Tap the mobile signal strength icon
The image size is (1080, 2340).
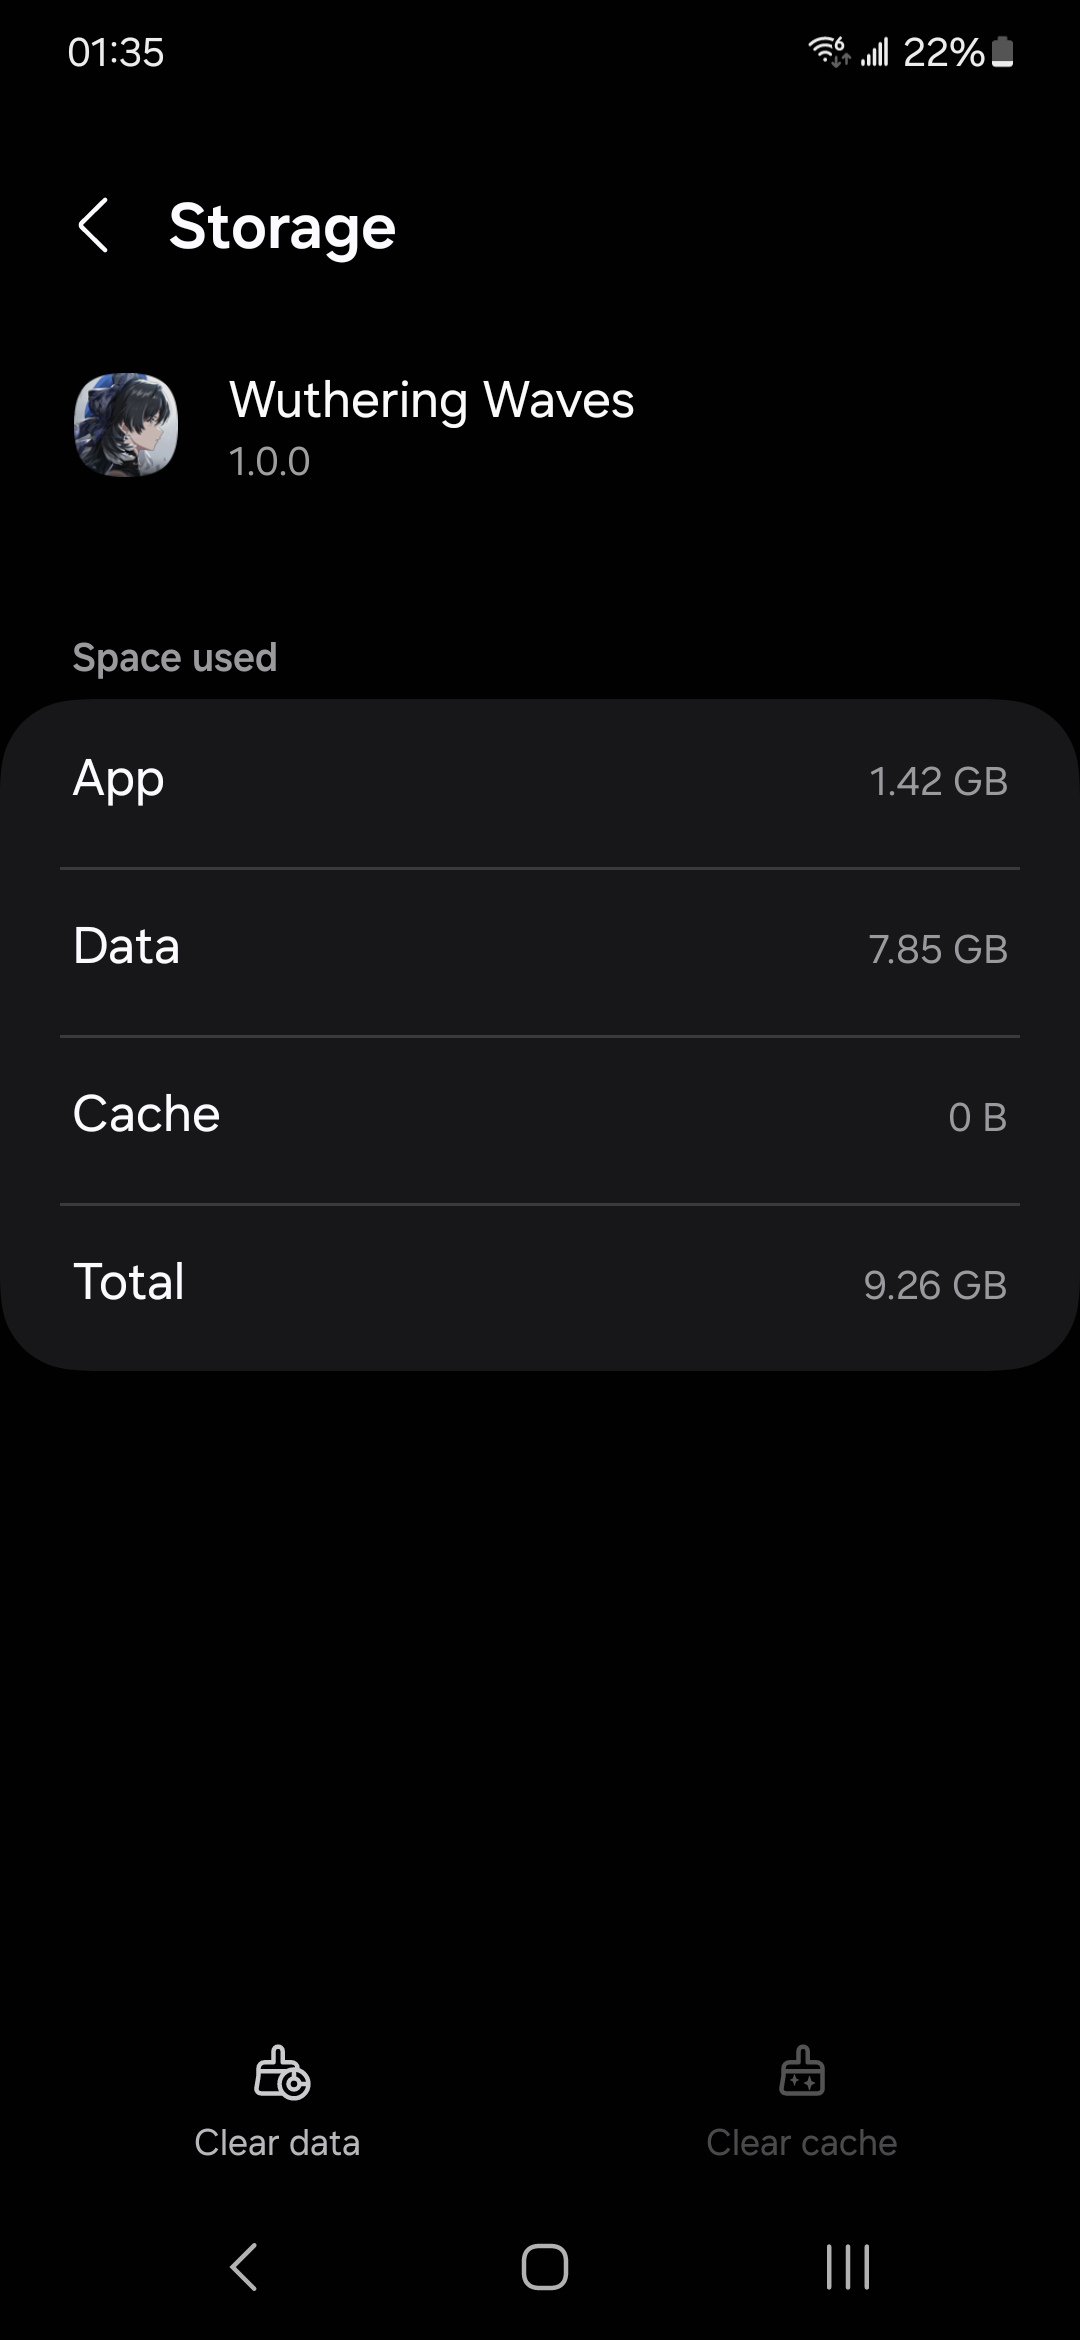875,52
